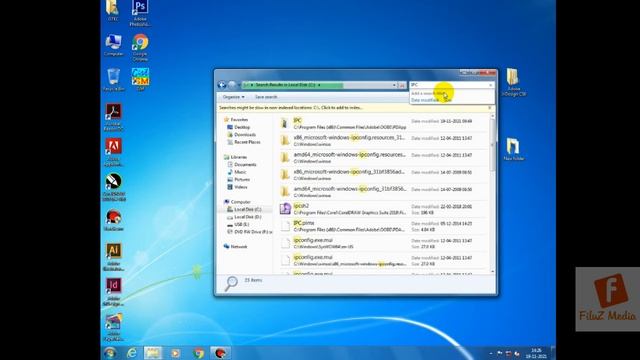Choose Size search filter
Viewport: 640px width, 360px height.
point(448,100)
